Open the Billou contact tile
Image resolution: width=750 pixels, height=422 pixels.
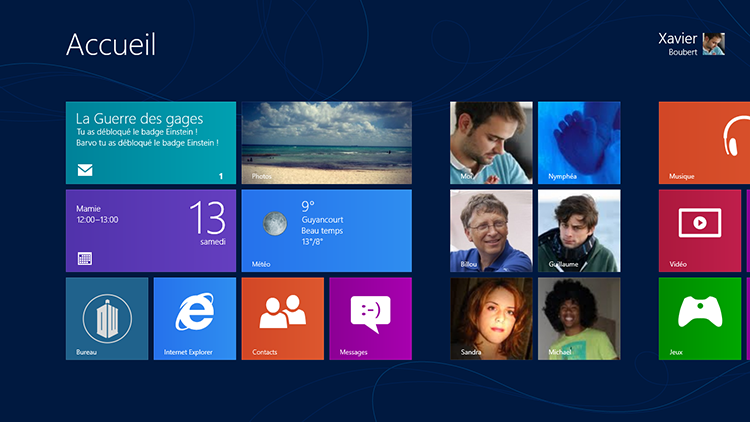pyautogui.click(x=491, y=231)
